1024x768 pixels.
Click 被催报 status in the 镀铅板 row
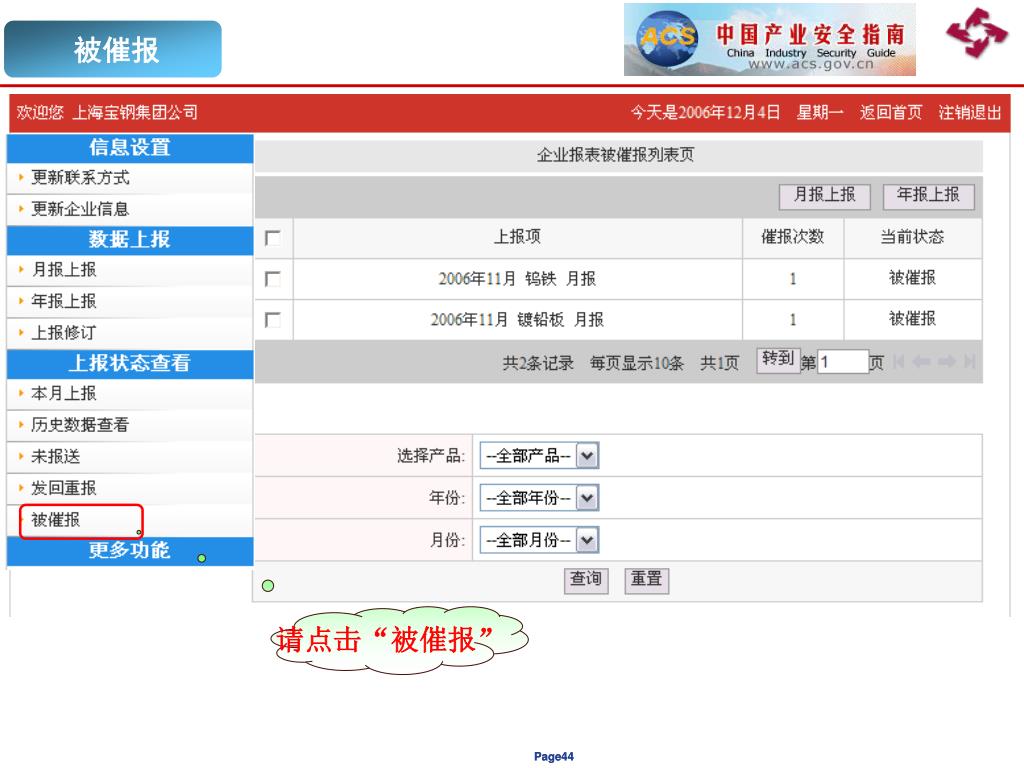(912, 319)
